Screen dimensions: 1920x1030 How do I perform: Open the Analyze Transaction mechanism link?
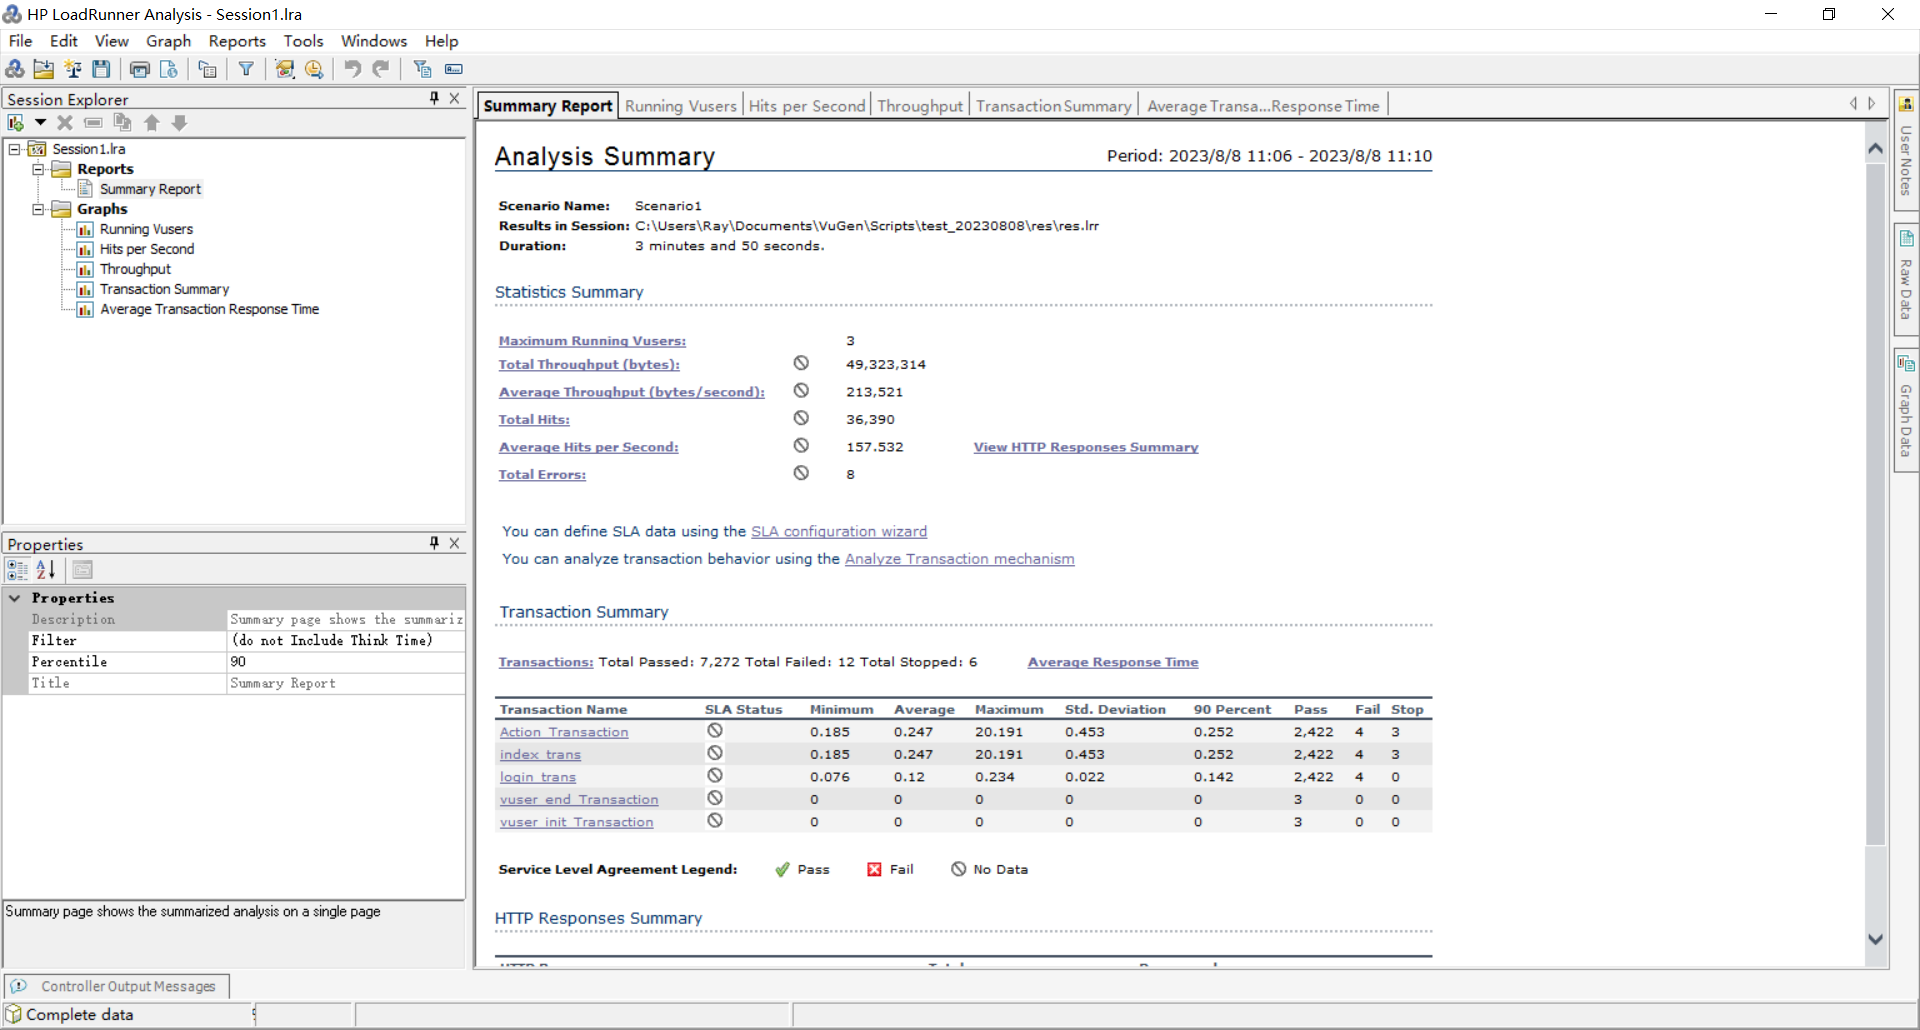pyautogui.click(x=960, y=559)
